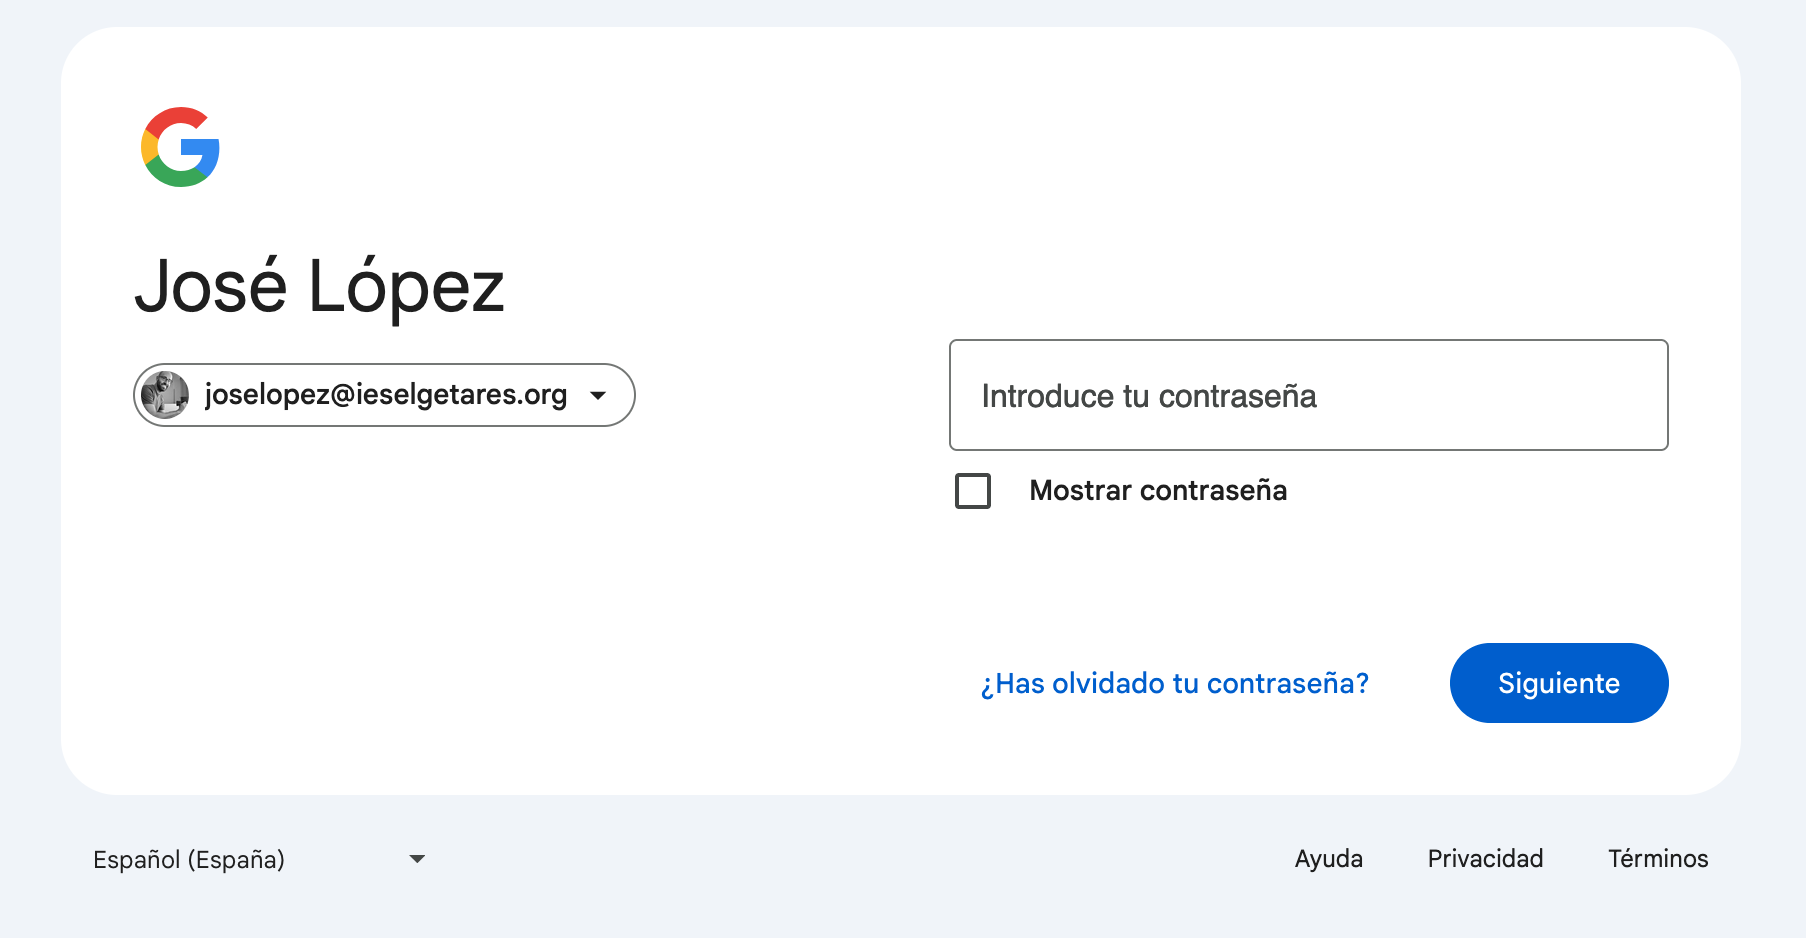Click the 'Mostrar contraseña' label text
This screenshot has height=938, width=1806.
coord(1158,491)
